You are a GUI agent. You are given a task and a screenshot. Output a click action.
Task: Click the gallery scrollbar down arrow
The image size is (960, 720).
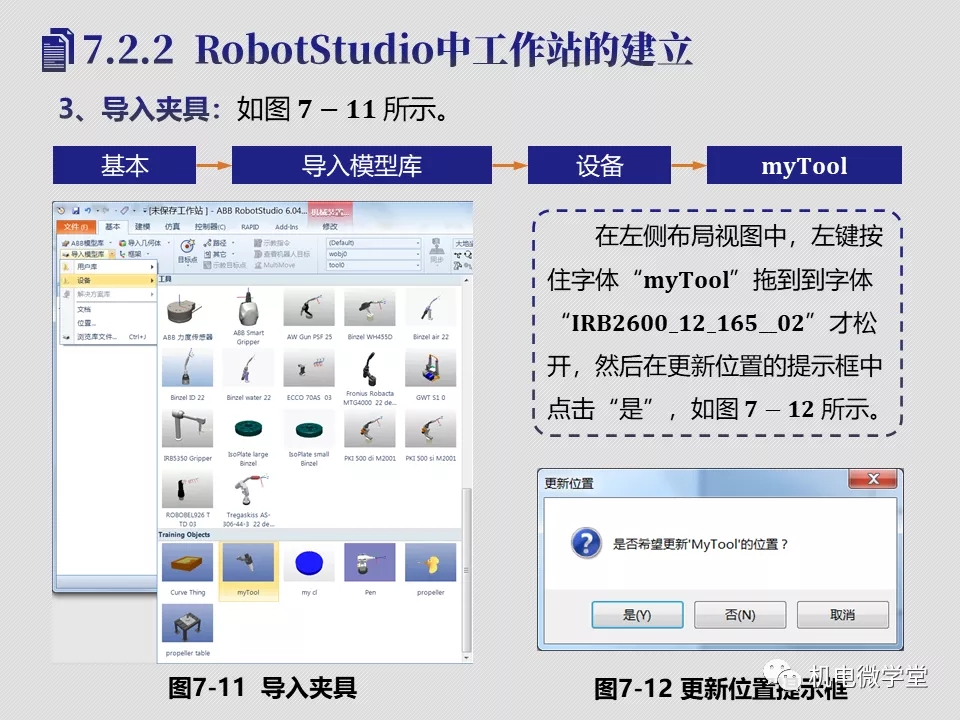[x=467, y=658]
